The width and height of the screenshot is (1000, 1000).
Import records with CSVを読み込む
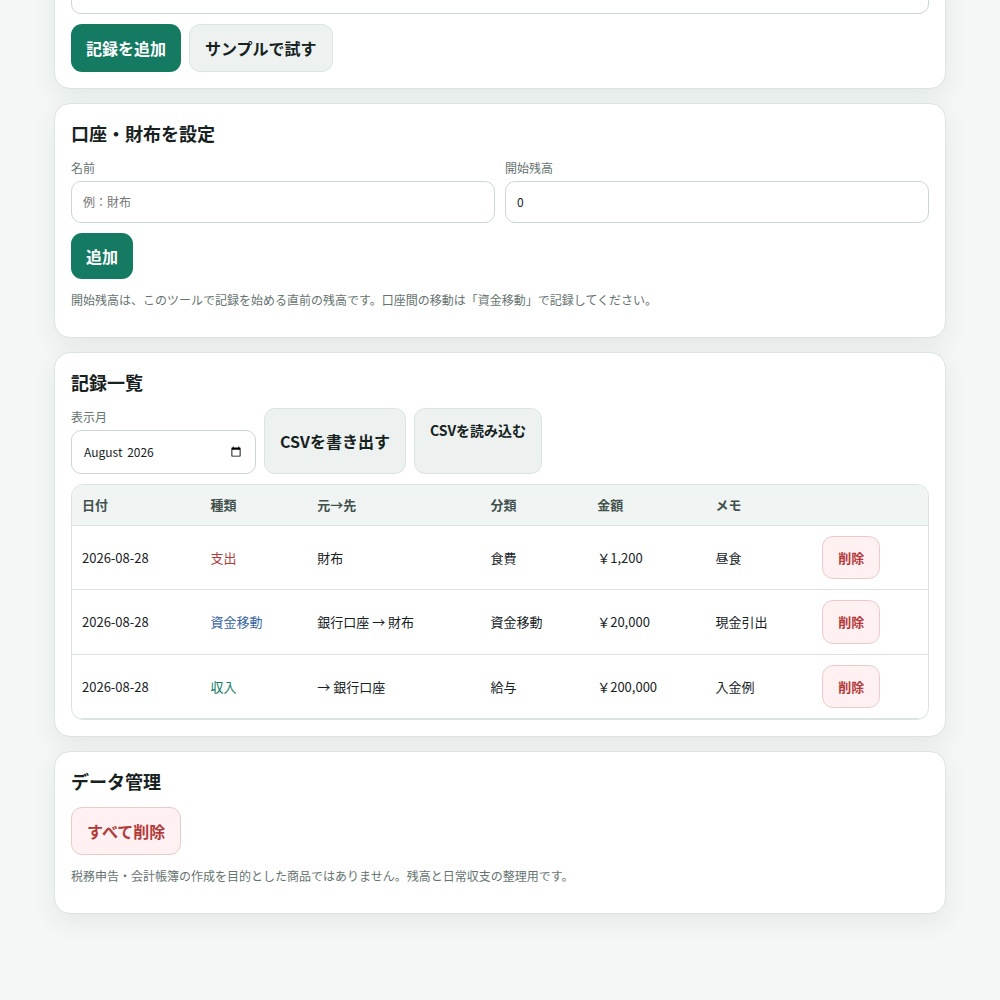pyautogui.click(x=478, y=441)
